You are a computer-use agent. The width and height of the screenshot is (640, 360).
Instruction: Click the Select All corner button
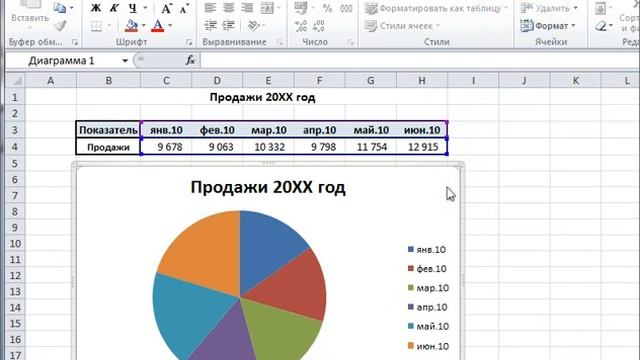(16, 81)
